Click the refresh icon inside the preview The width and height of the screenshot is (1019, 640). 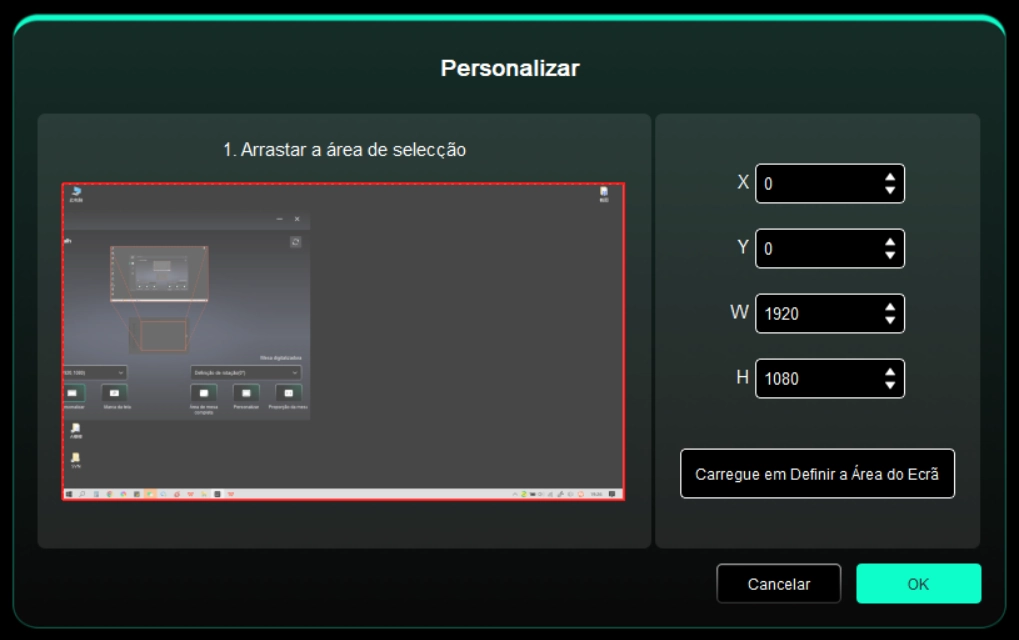[295, 242]
